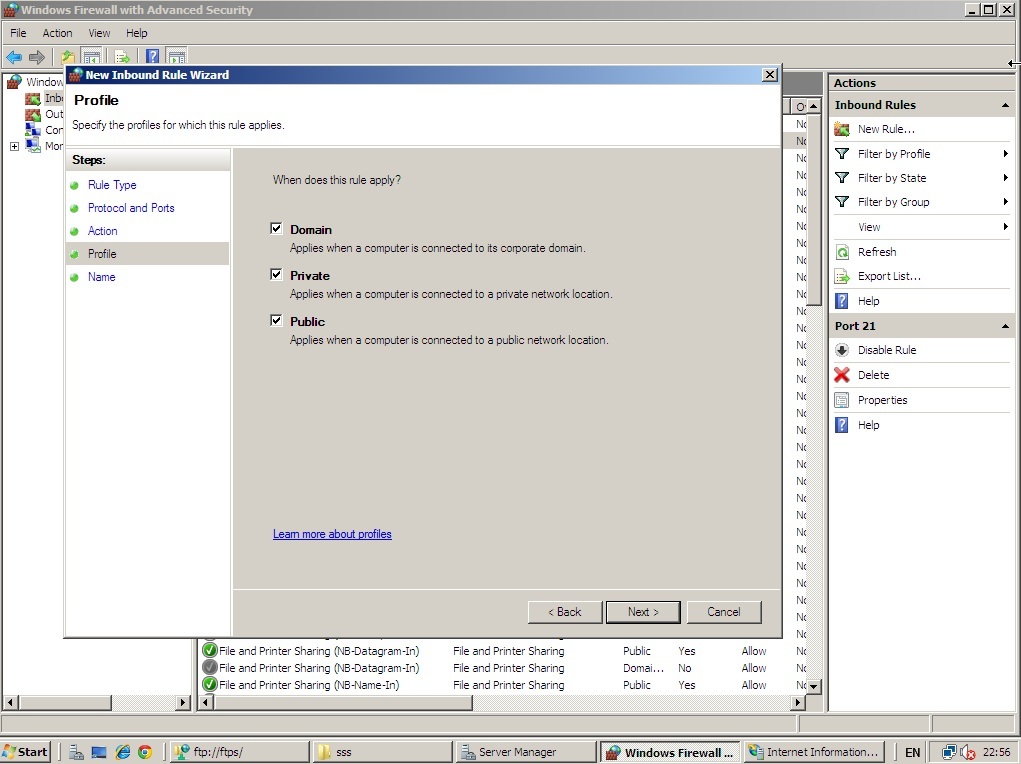1021x764 pixels.
Task: Select the Outbound Rules icon in the tree
Action: [x=33, y=115]
